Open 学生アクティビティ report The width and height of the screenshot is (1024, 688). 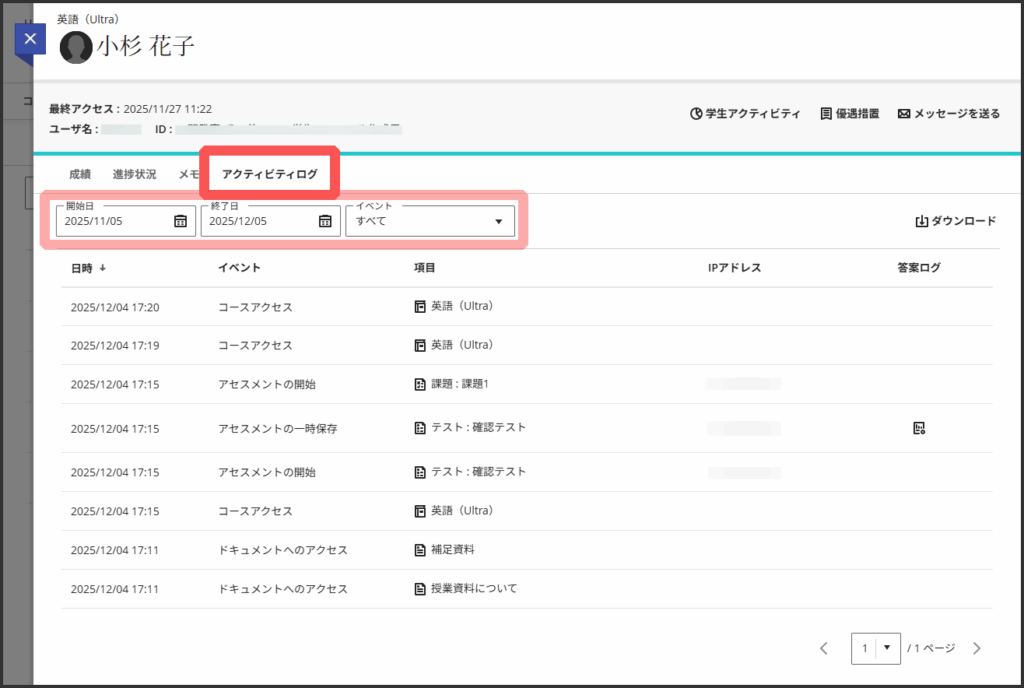coord(745,114)
